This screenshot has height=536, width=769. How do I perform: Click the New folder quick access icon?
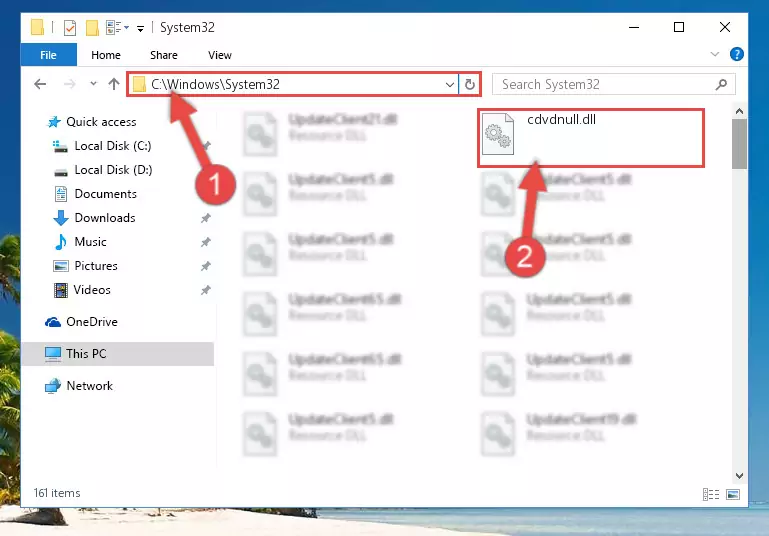click(x=92, y=28)
